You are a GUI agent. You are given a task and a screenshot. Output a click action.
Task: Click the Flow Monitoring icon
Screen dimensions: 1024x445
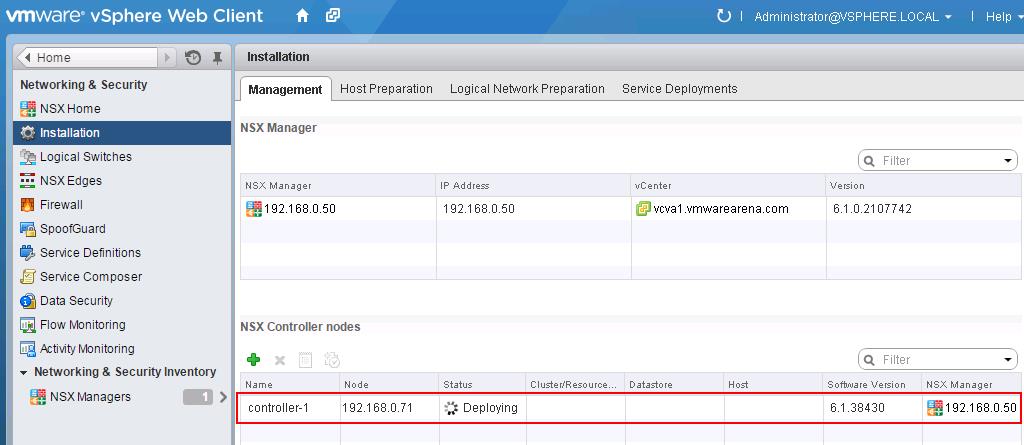(27, 325)
